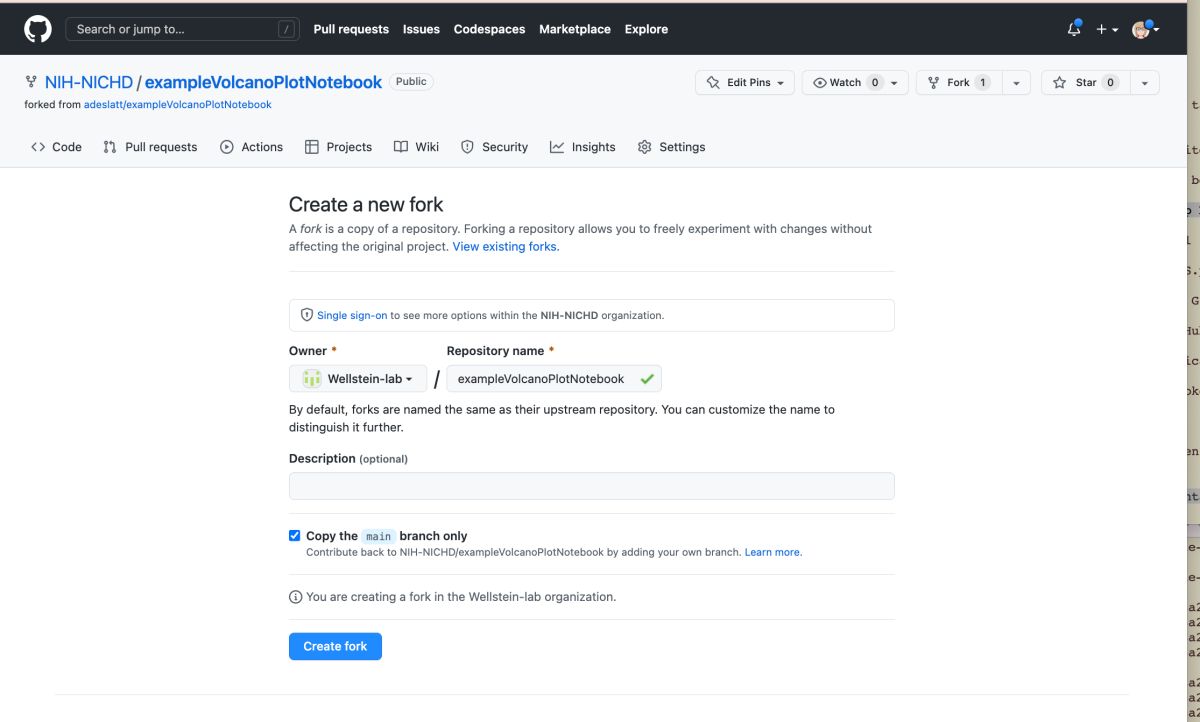Screen dimensions: 1200x722
Task: Open the GitHub home logo
Action: (37, 29)
